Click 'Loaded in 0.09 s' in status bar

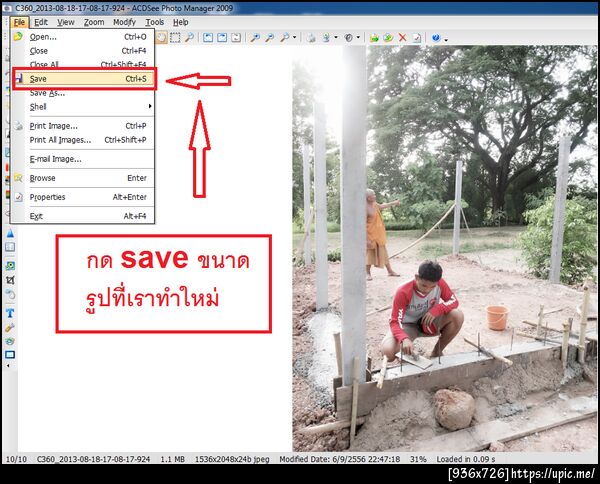pos(466,459)
